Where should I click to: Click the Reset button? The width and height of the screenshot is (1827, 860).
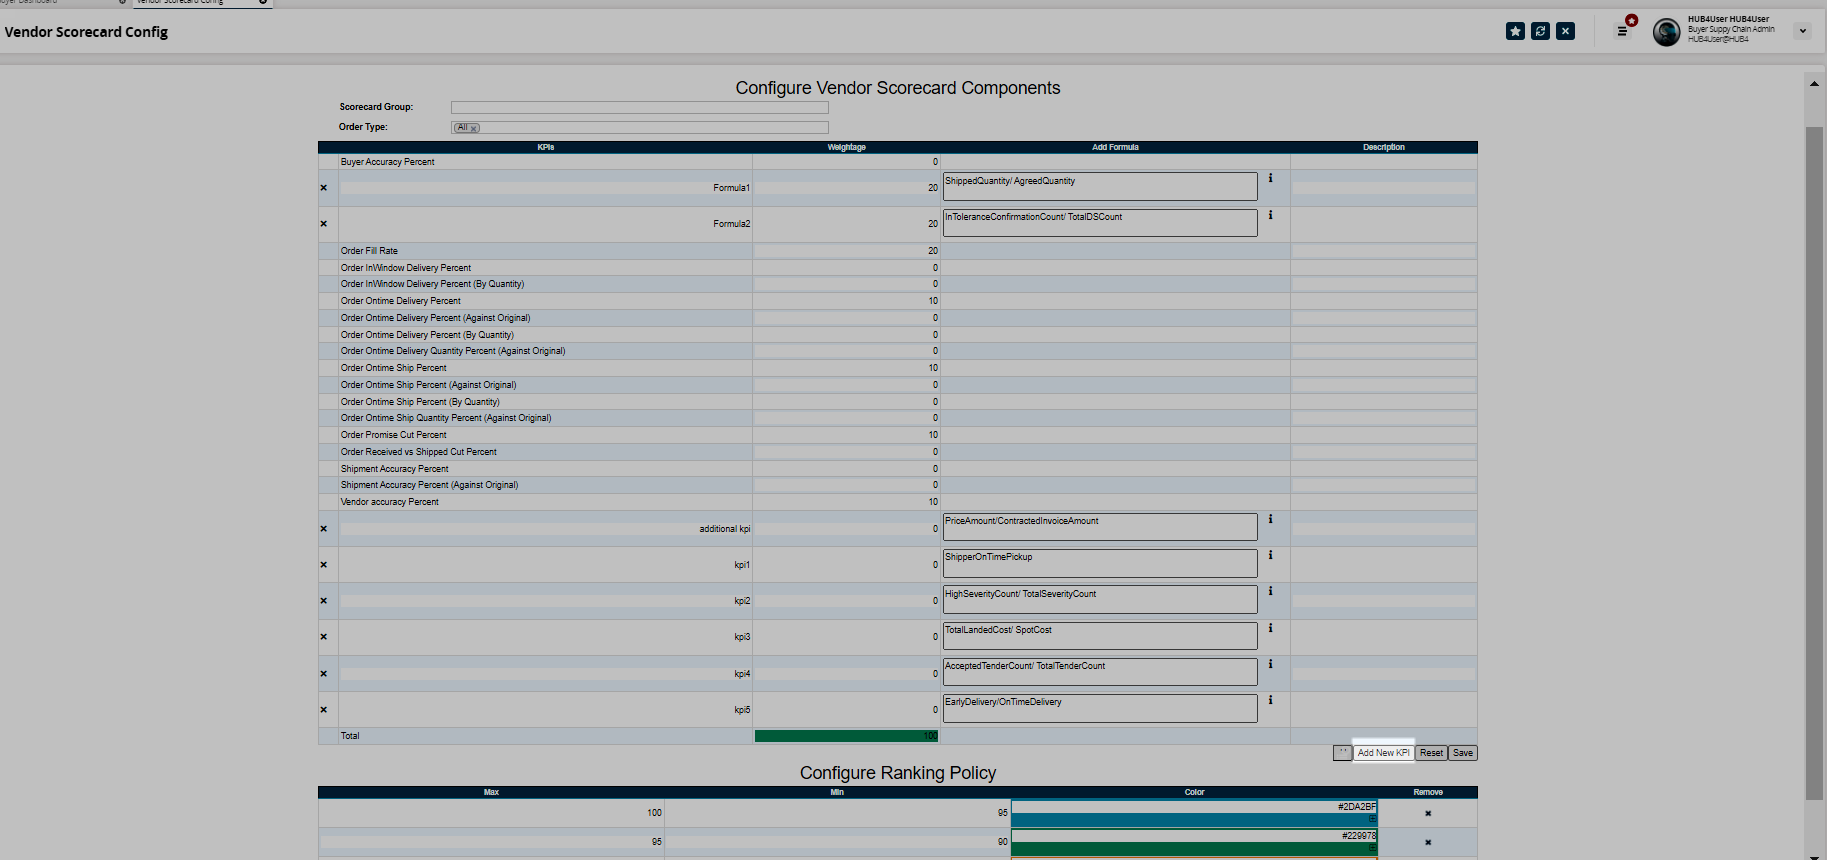pos(1431,753)
